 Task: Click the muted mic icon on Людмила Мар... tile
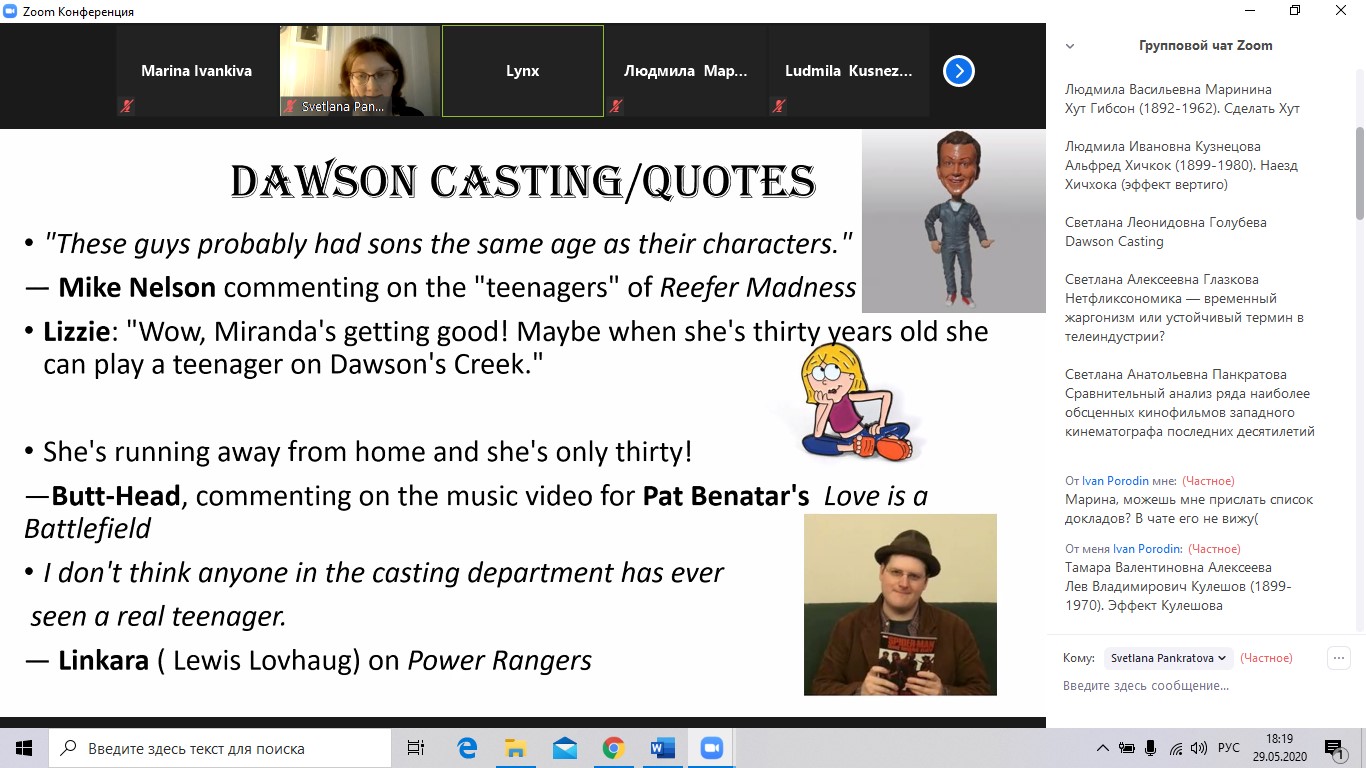pyautogui.click(x=616, y=105)
